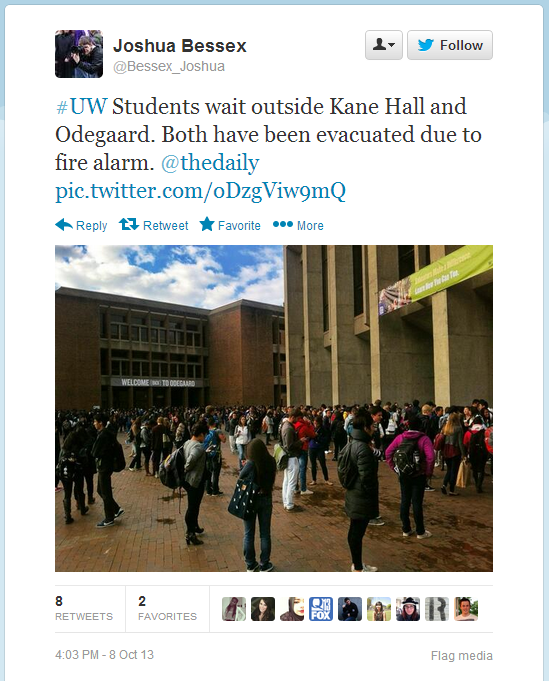Image resolution: width=549 pixels, height=681 pixels.
Task: Click the Reply arrow icon
Action: point(64,225)
